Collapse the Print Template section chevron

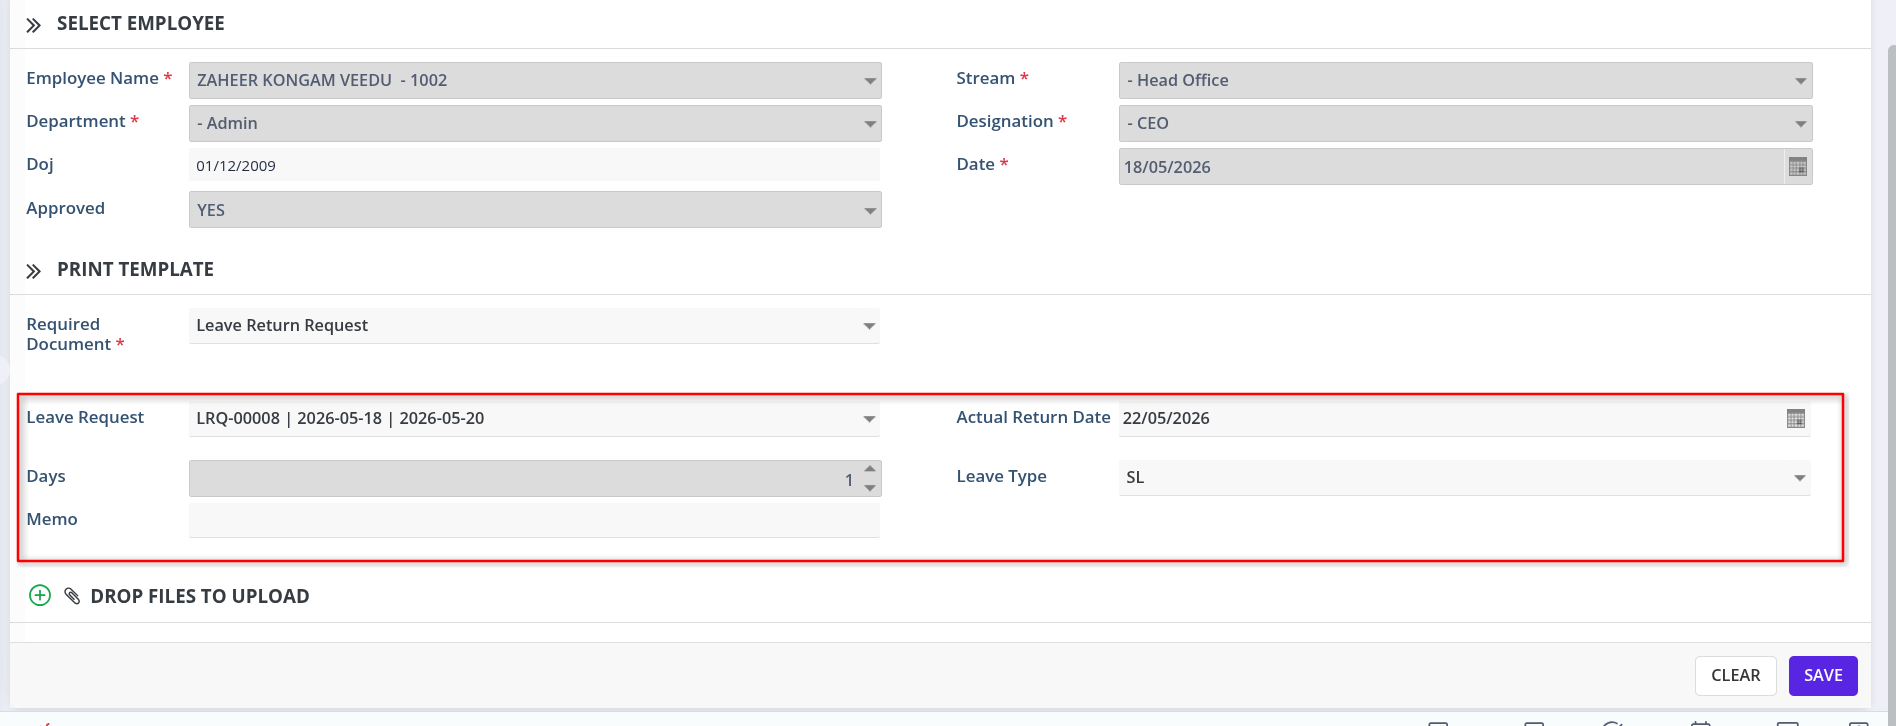[x=33, y=271]
